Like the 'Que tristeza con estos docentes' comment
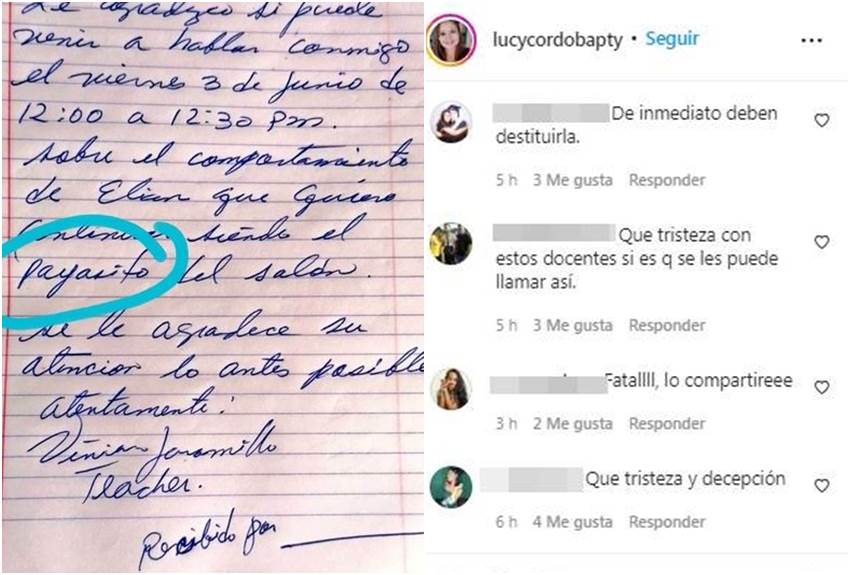Image resolution: width=850 pixels, height=575 pixels. 822,242
